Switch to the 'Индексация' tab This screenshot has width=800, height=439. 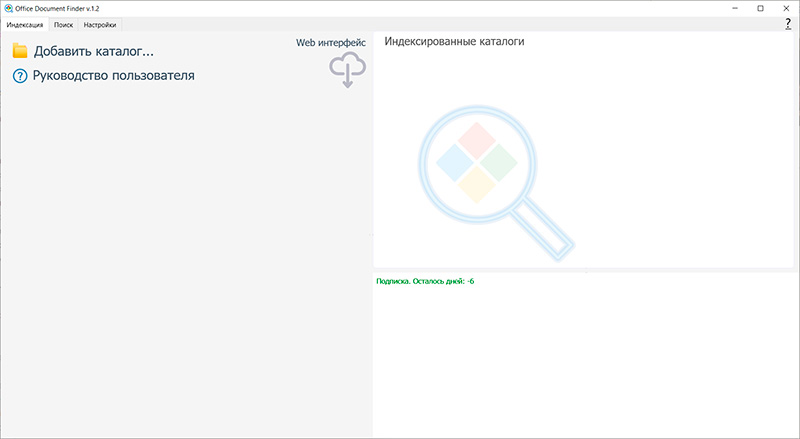pyautogui.click(x=25, y=24)
